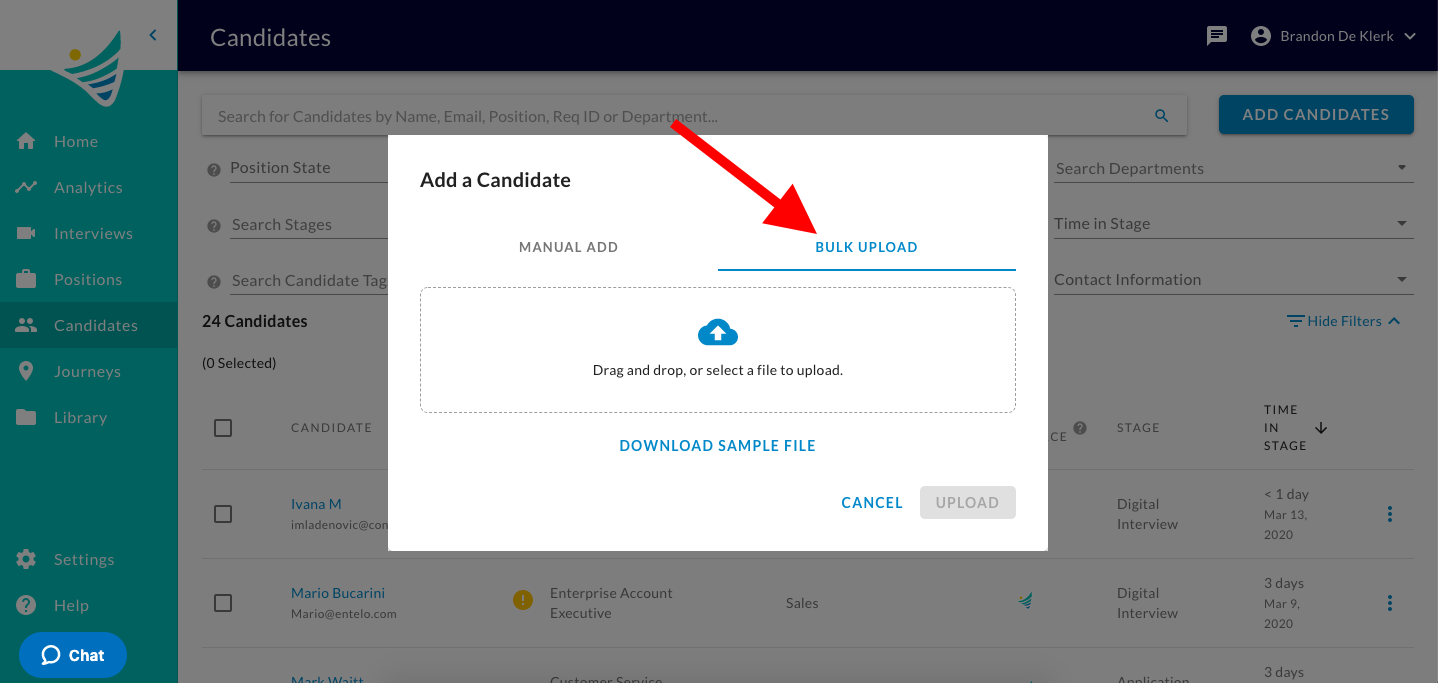Open row actions menu for Mario Bucarini
This screenshot has height=683, width=1438.
coord(1389,603)
